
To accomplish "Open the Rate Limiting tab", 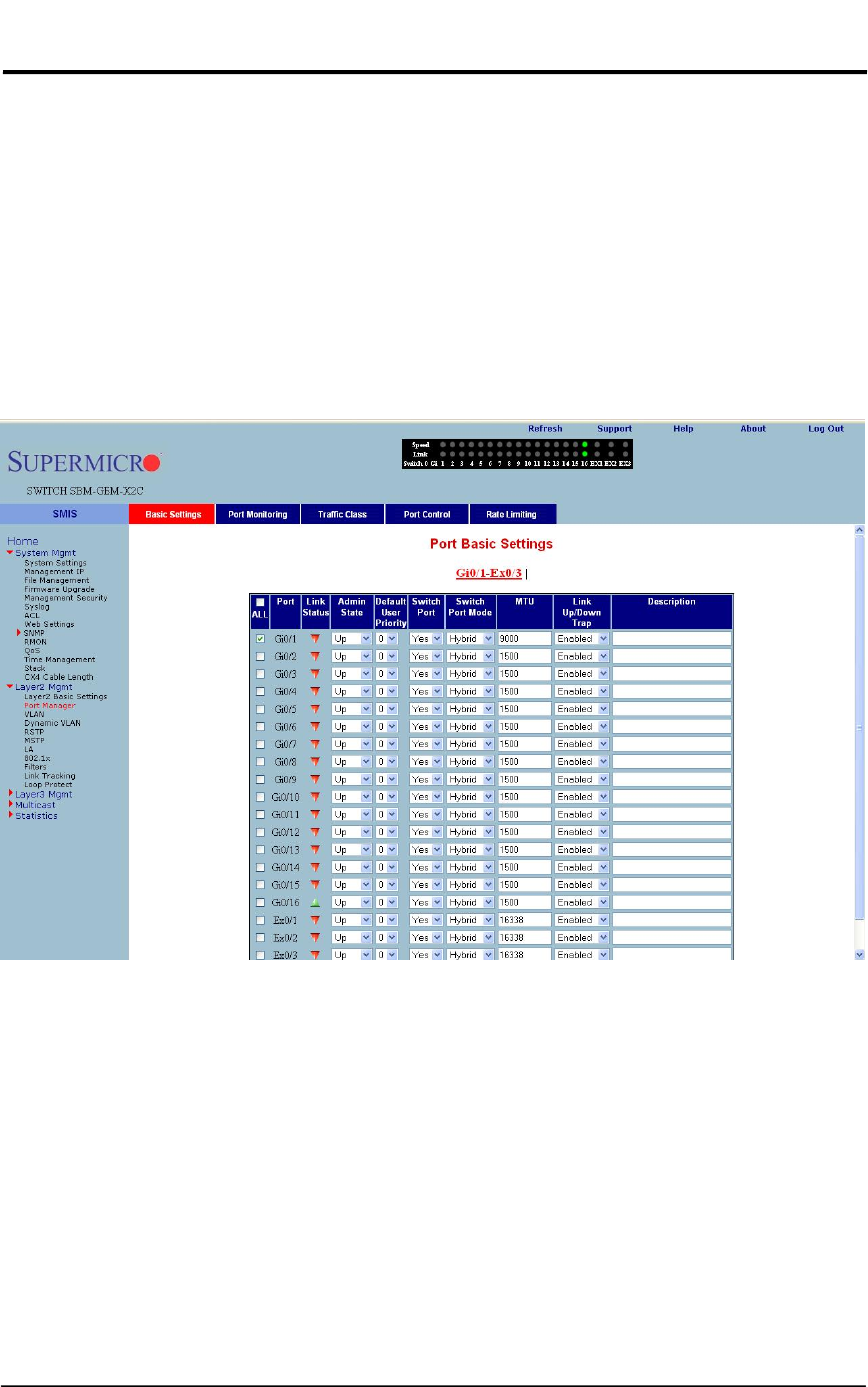I will click(x=511, y=515).
